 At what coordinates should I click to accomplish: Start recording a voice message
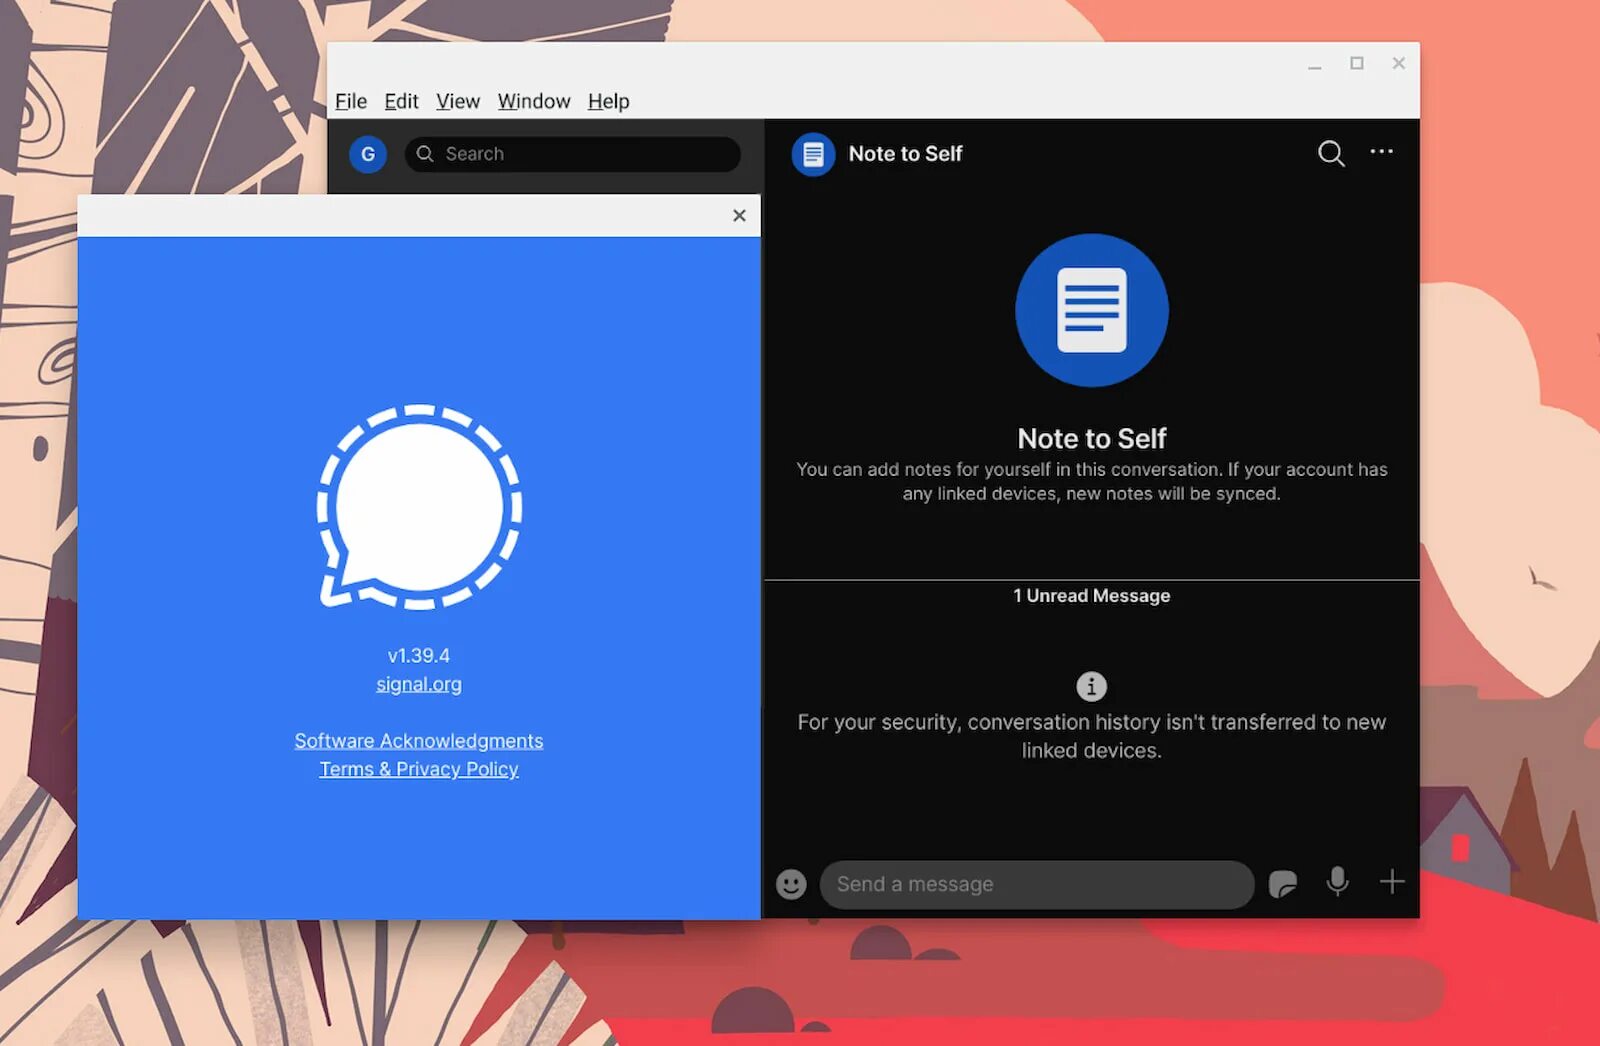pos(1337,882)
